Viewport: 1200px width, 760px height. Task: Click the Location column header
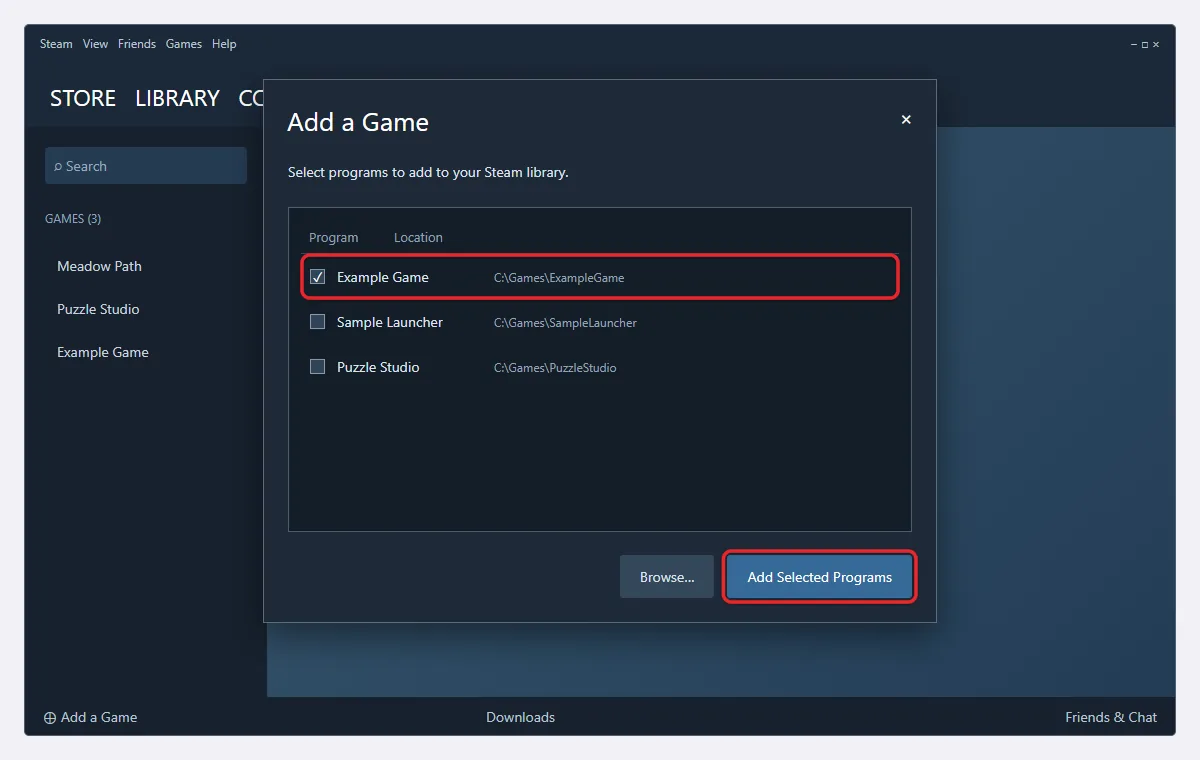[x=418, y=237]
